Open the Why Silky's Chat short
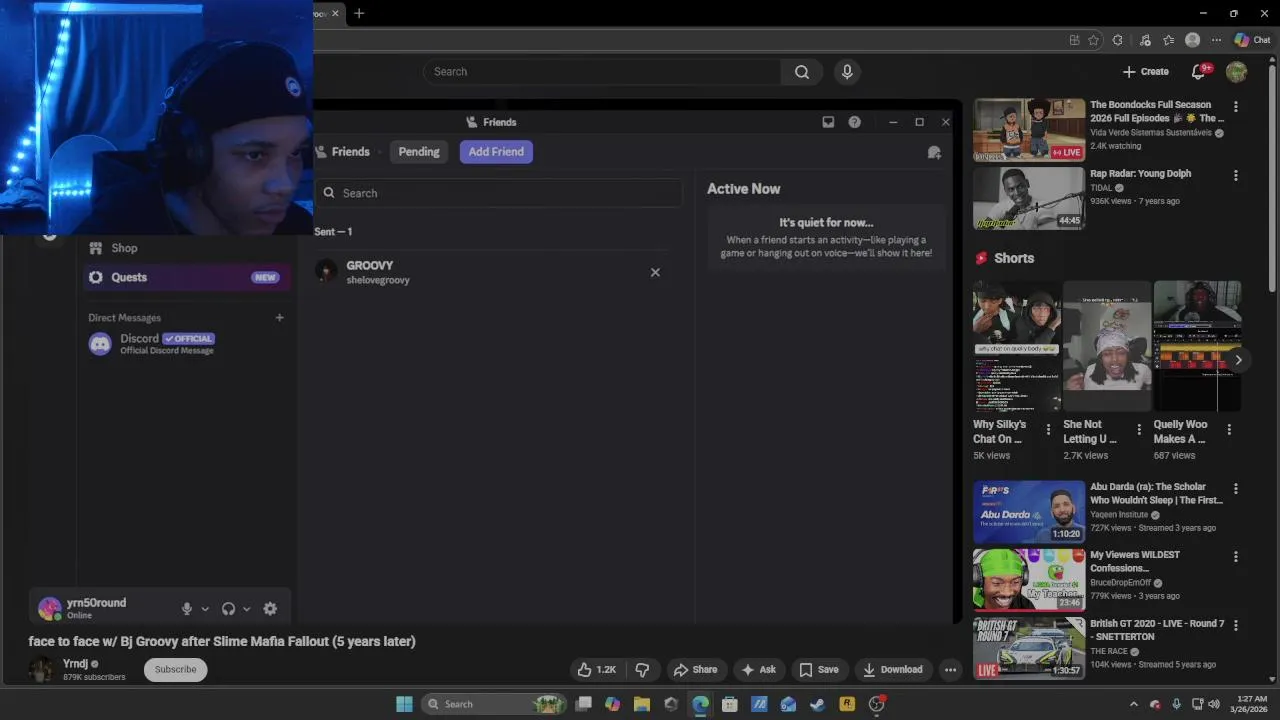The width and height of the screenshot is (1280, 720). point(1017,346)
